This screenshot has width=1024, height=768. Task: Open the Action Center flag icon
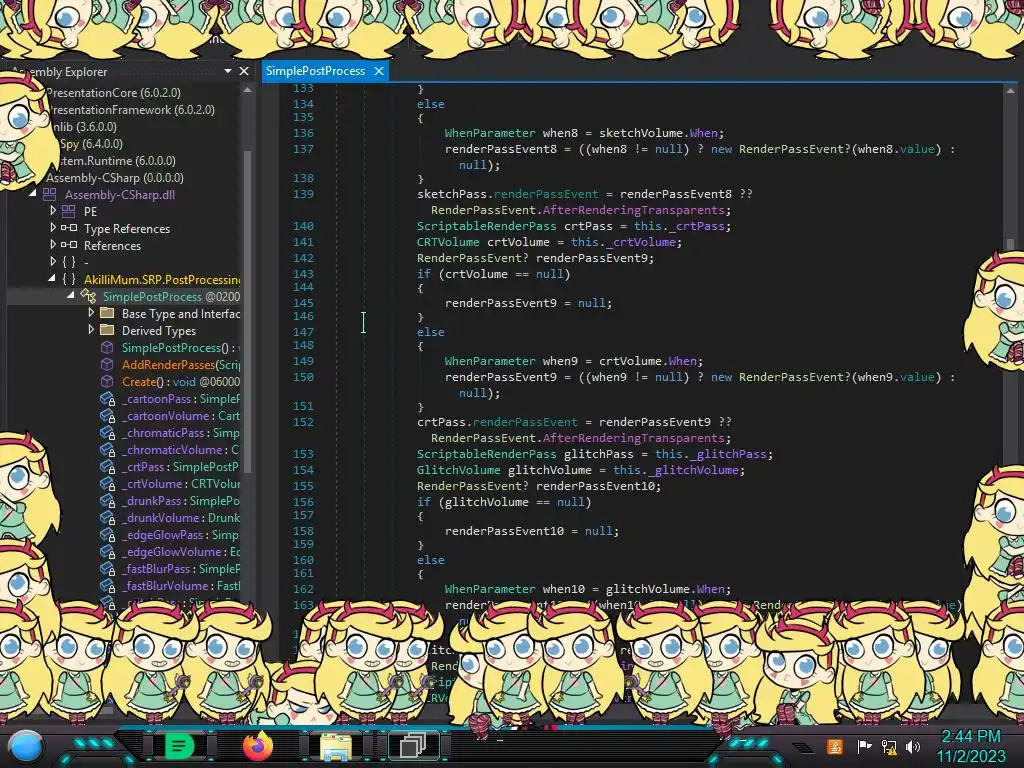pos(864,746)
